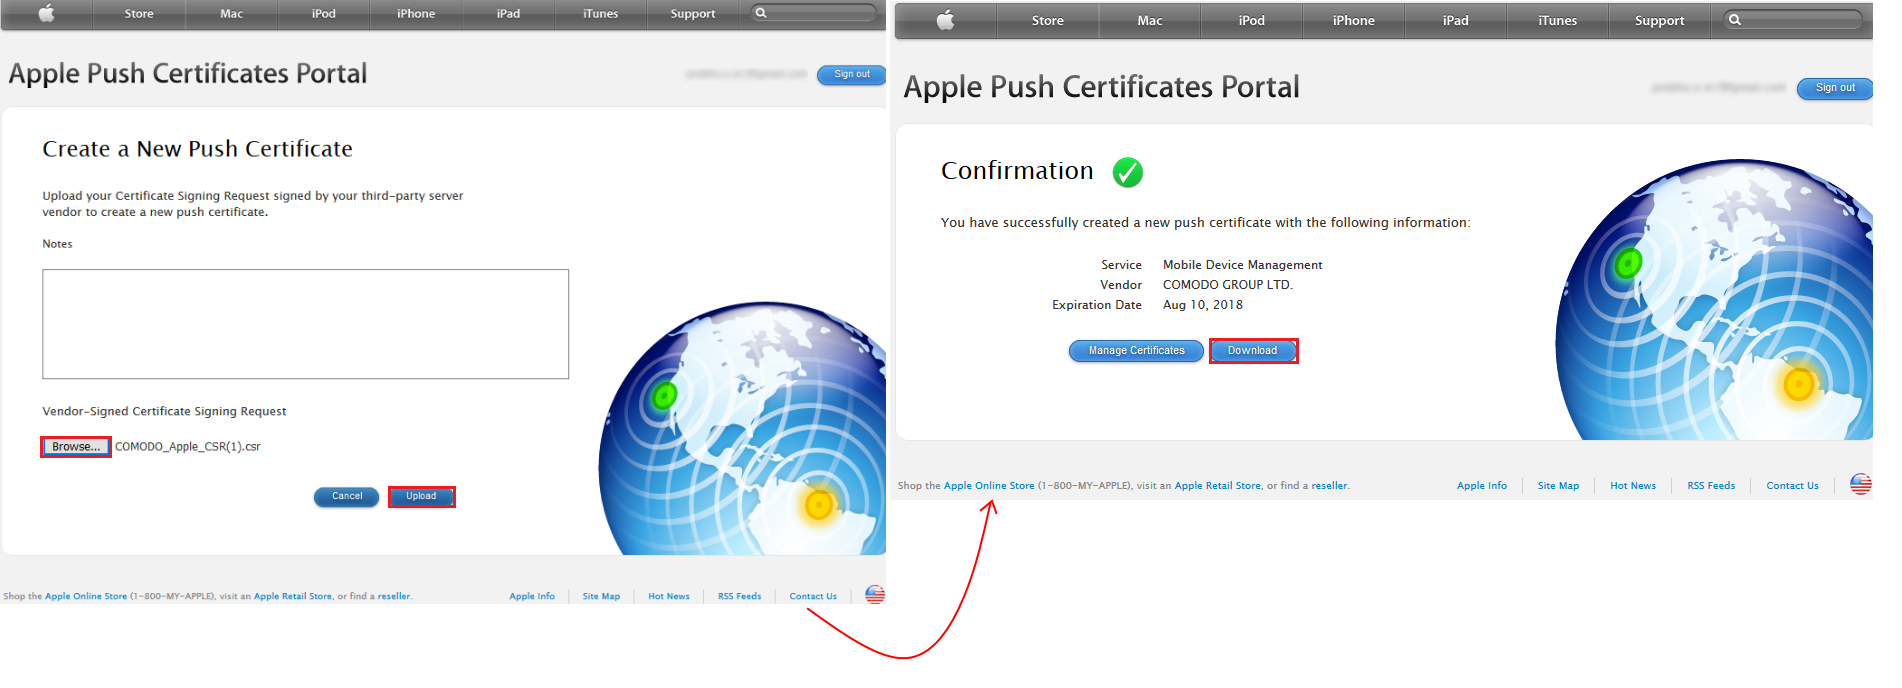Viewport: 1902px width, 688px height.
Task: Click the Mobile Device Management service value
Action: tap(1243, 265)
